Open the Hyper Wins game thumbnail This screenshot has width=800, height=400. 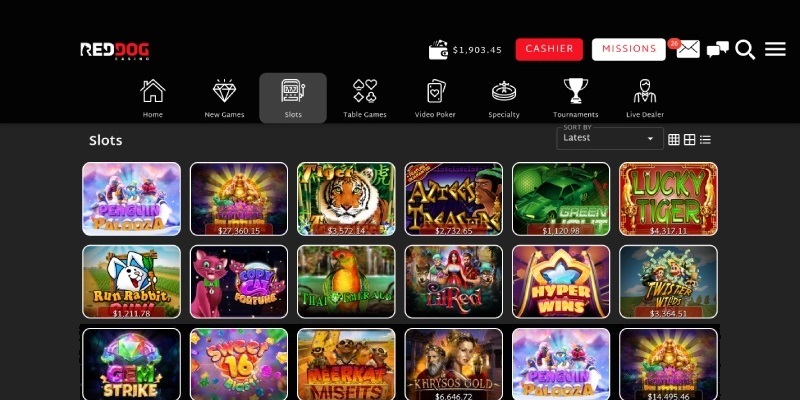coord(561,282)
